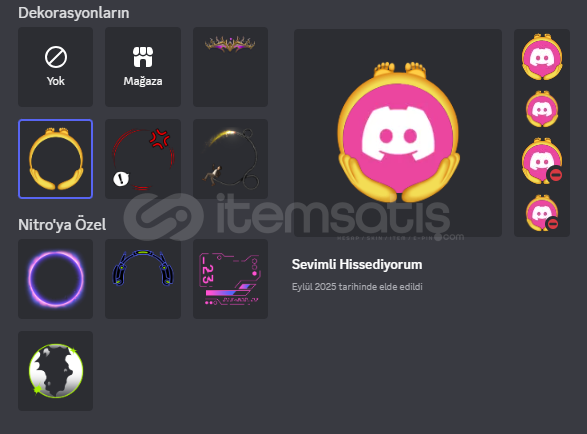The height and width of the screenshot is (434, 587).
Task: Select the green splat cloud decoration
Action: tap(55, 371)
